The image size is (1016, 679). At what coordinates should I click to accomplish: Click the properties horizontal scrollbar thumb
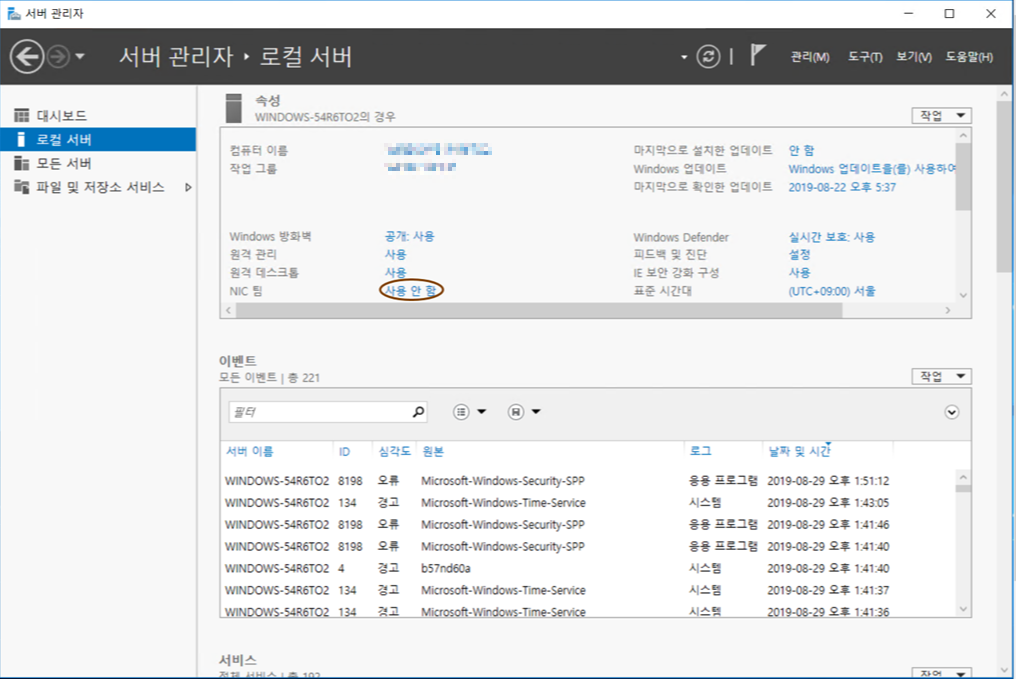[539, 311]
